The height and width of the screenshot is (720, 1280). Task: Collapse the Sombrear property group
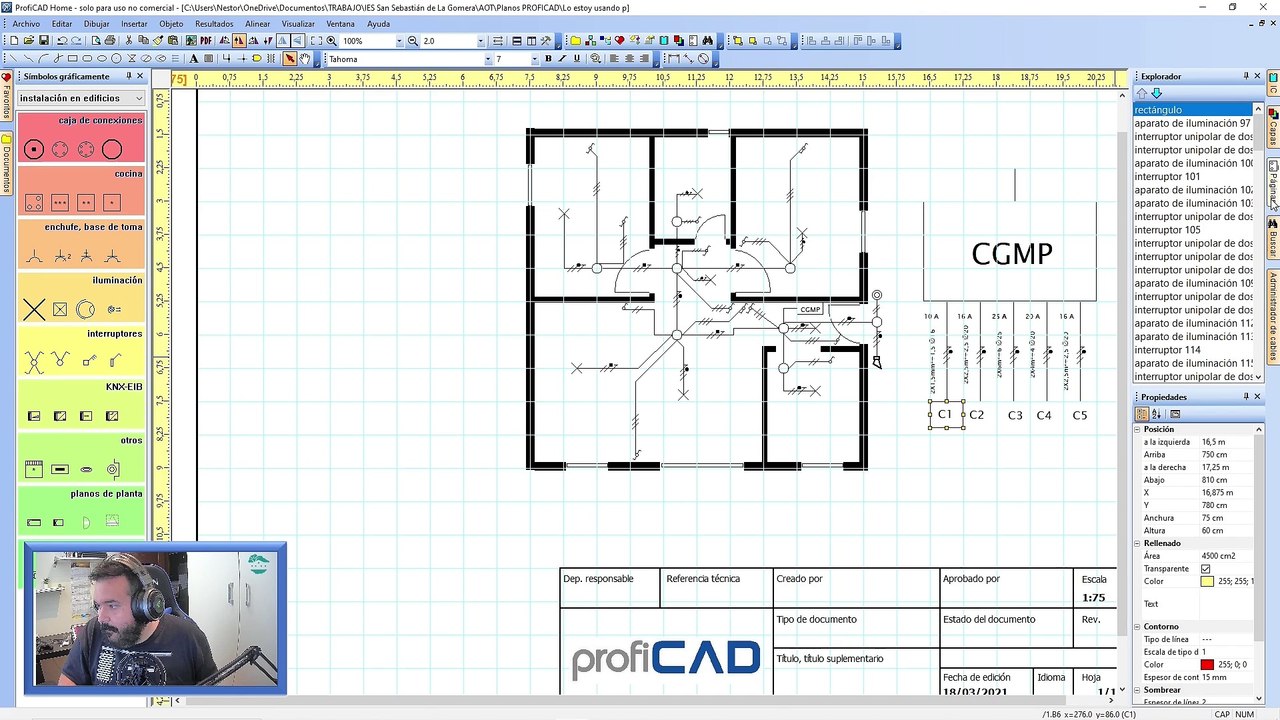pyautogui.click(x=1138, y=690)
